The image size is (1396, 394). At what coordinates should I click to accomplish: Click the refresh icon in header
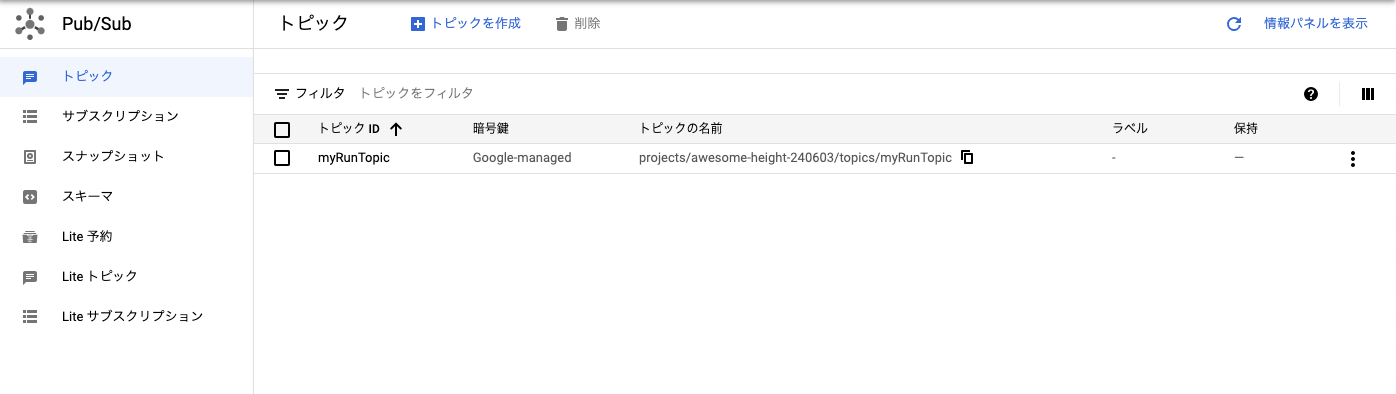click(x=1234, y=24)
